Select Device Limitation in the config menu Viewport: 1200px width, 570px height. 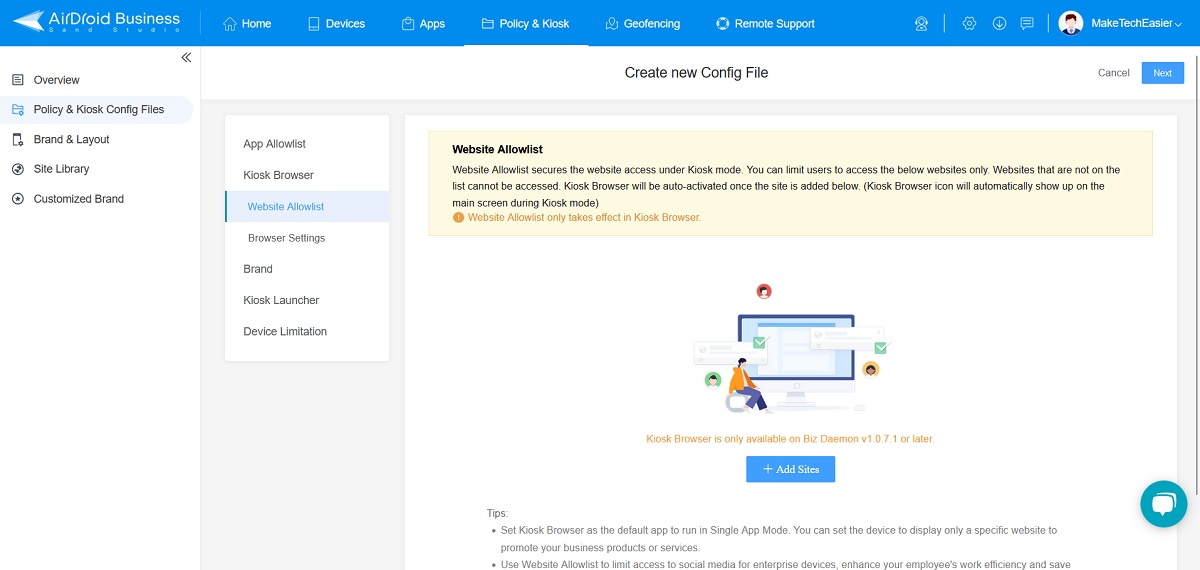(285, 331)
